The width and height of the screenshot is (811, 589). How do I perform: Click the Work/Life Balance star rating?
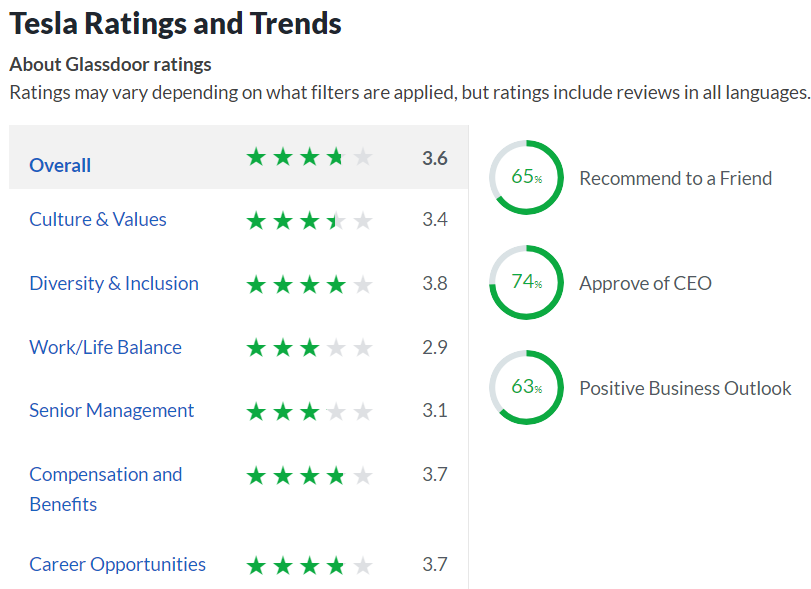coord(309,348)
